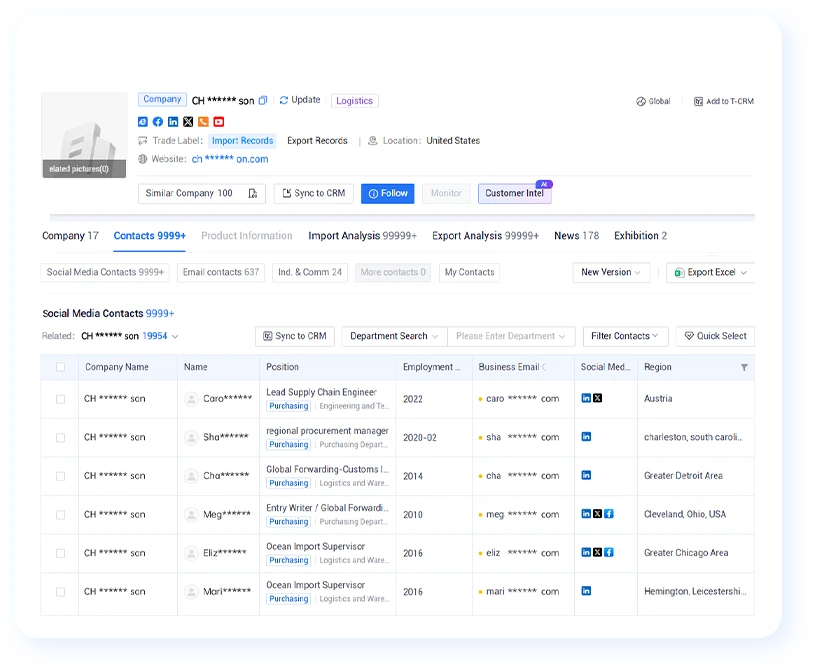Screen dimensions: 814x672
Task: Open the Email contacts 637 tab
Action: pos(221,272)
